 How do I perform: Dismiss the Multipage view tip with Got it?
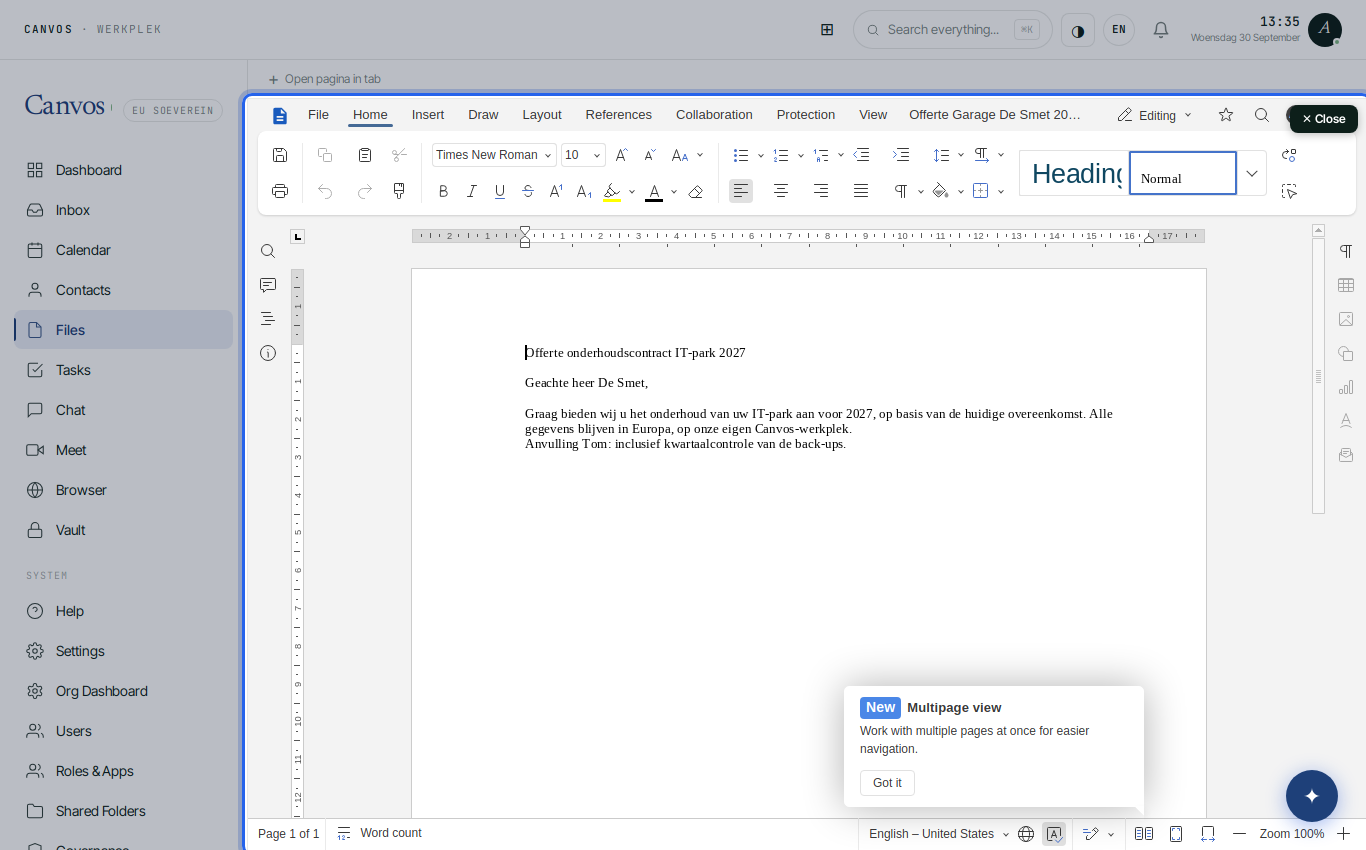point(887,783)
